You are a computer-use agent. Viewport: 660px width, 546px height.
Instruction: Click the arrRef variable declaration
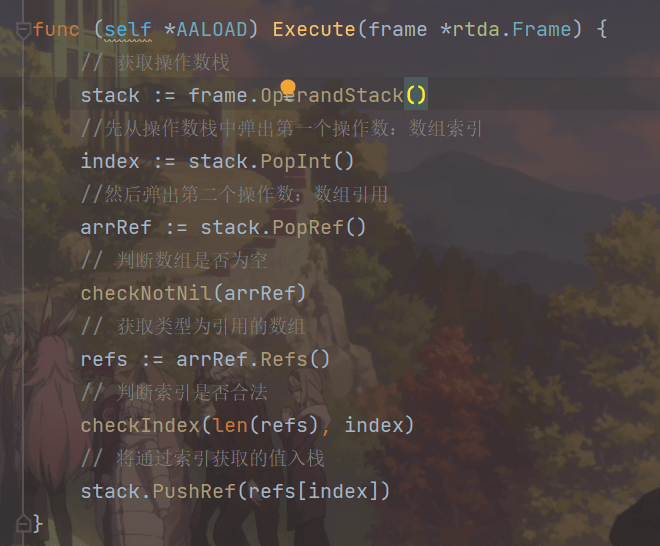[x=116, y=228]
